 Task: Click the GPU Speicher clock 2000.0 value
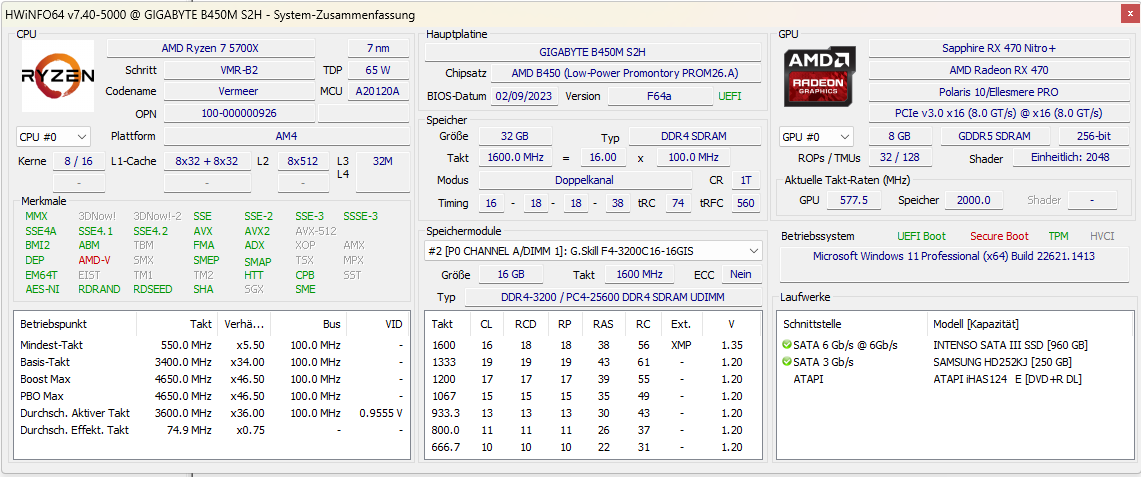click(974, 201)
